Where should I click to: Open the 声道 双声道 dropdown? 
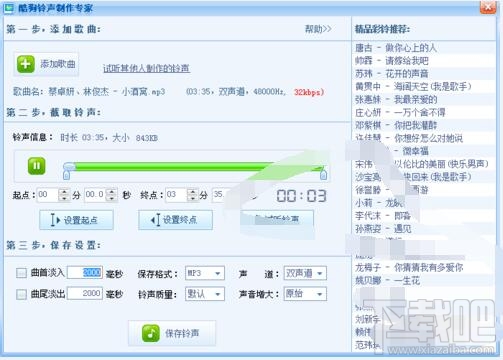(305, 273)
